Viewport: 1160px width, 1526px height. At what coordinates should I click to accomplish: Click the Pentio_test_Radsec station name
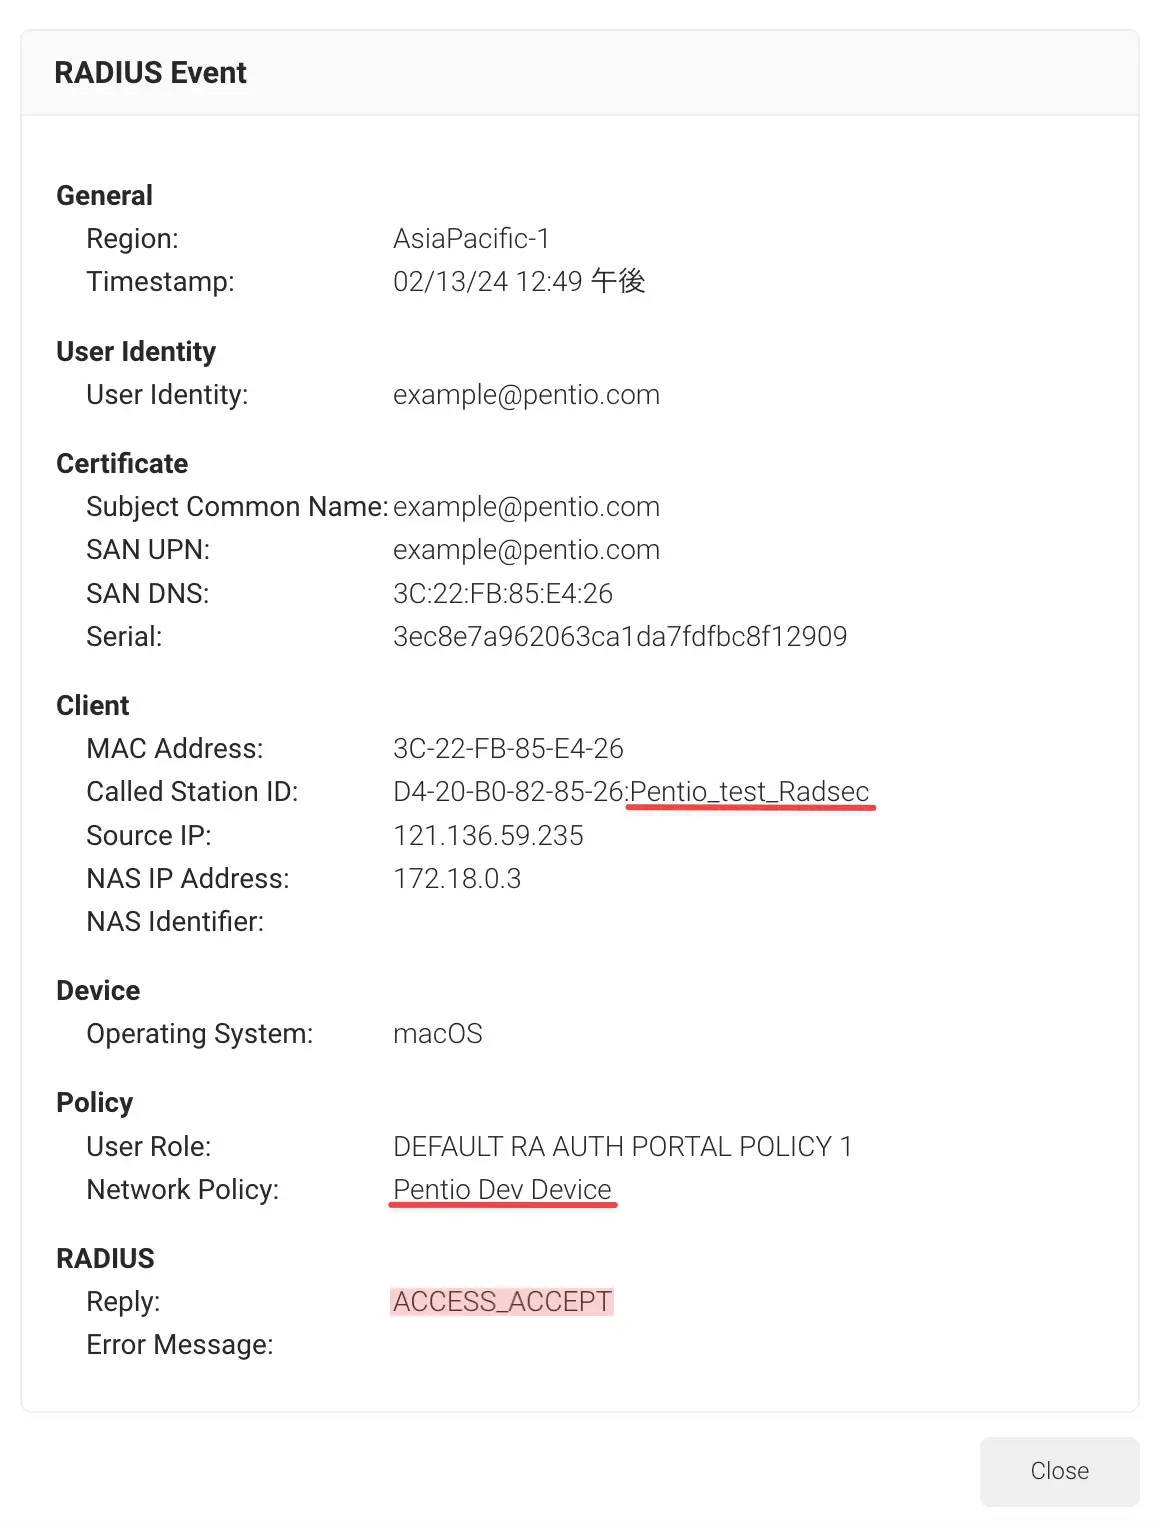point(750,791)
